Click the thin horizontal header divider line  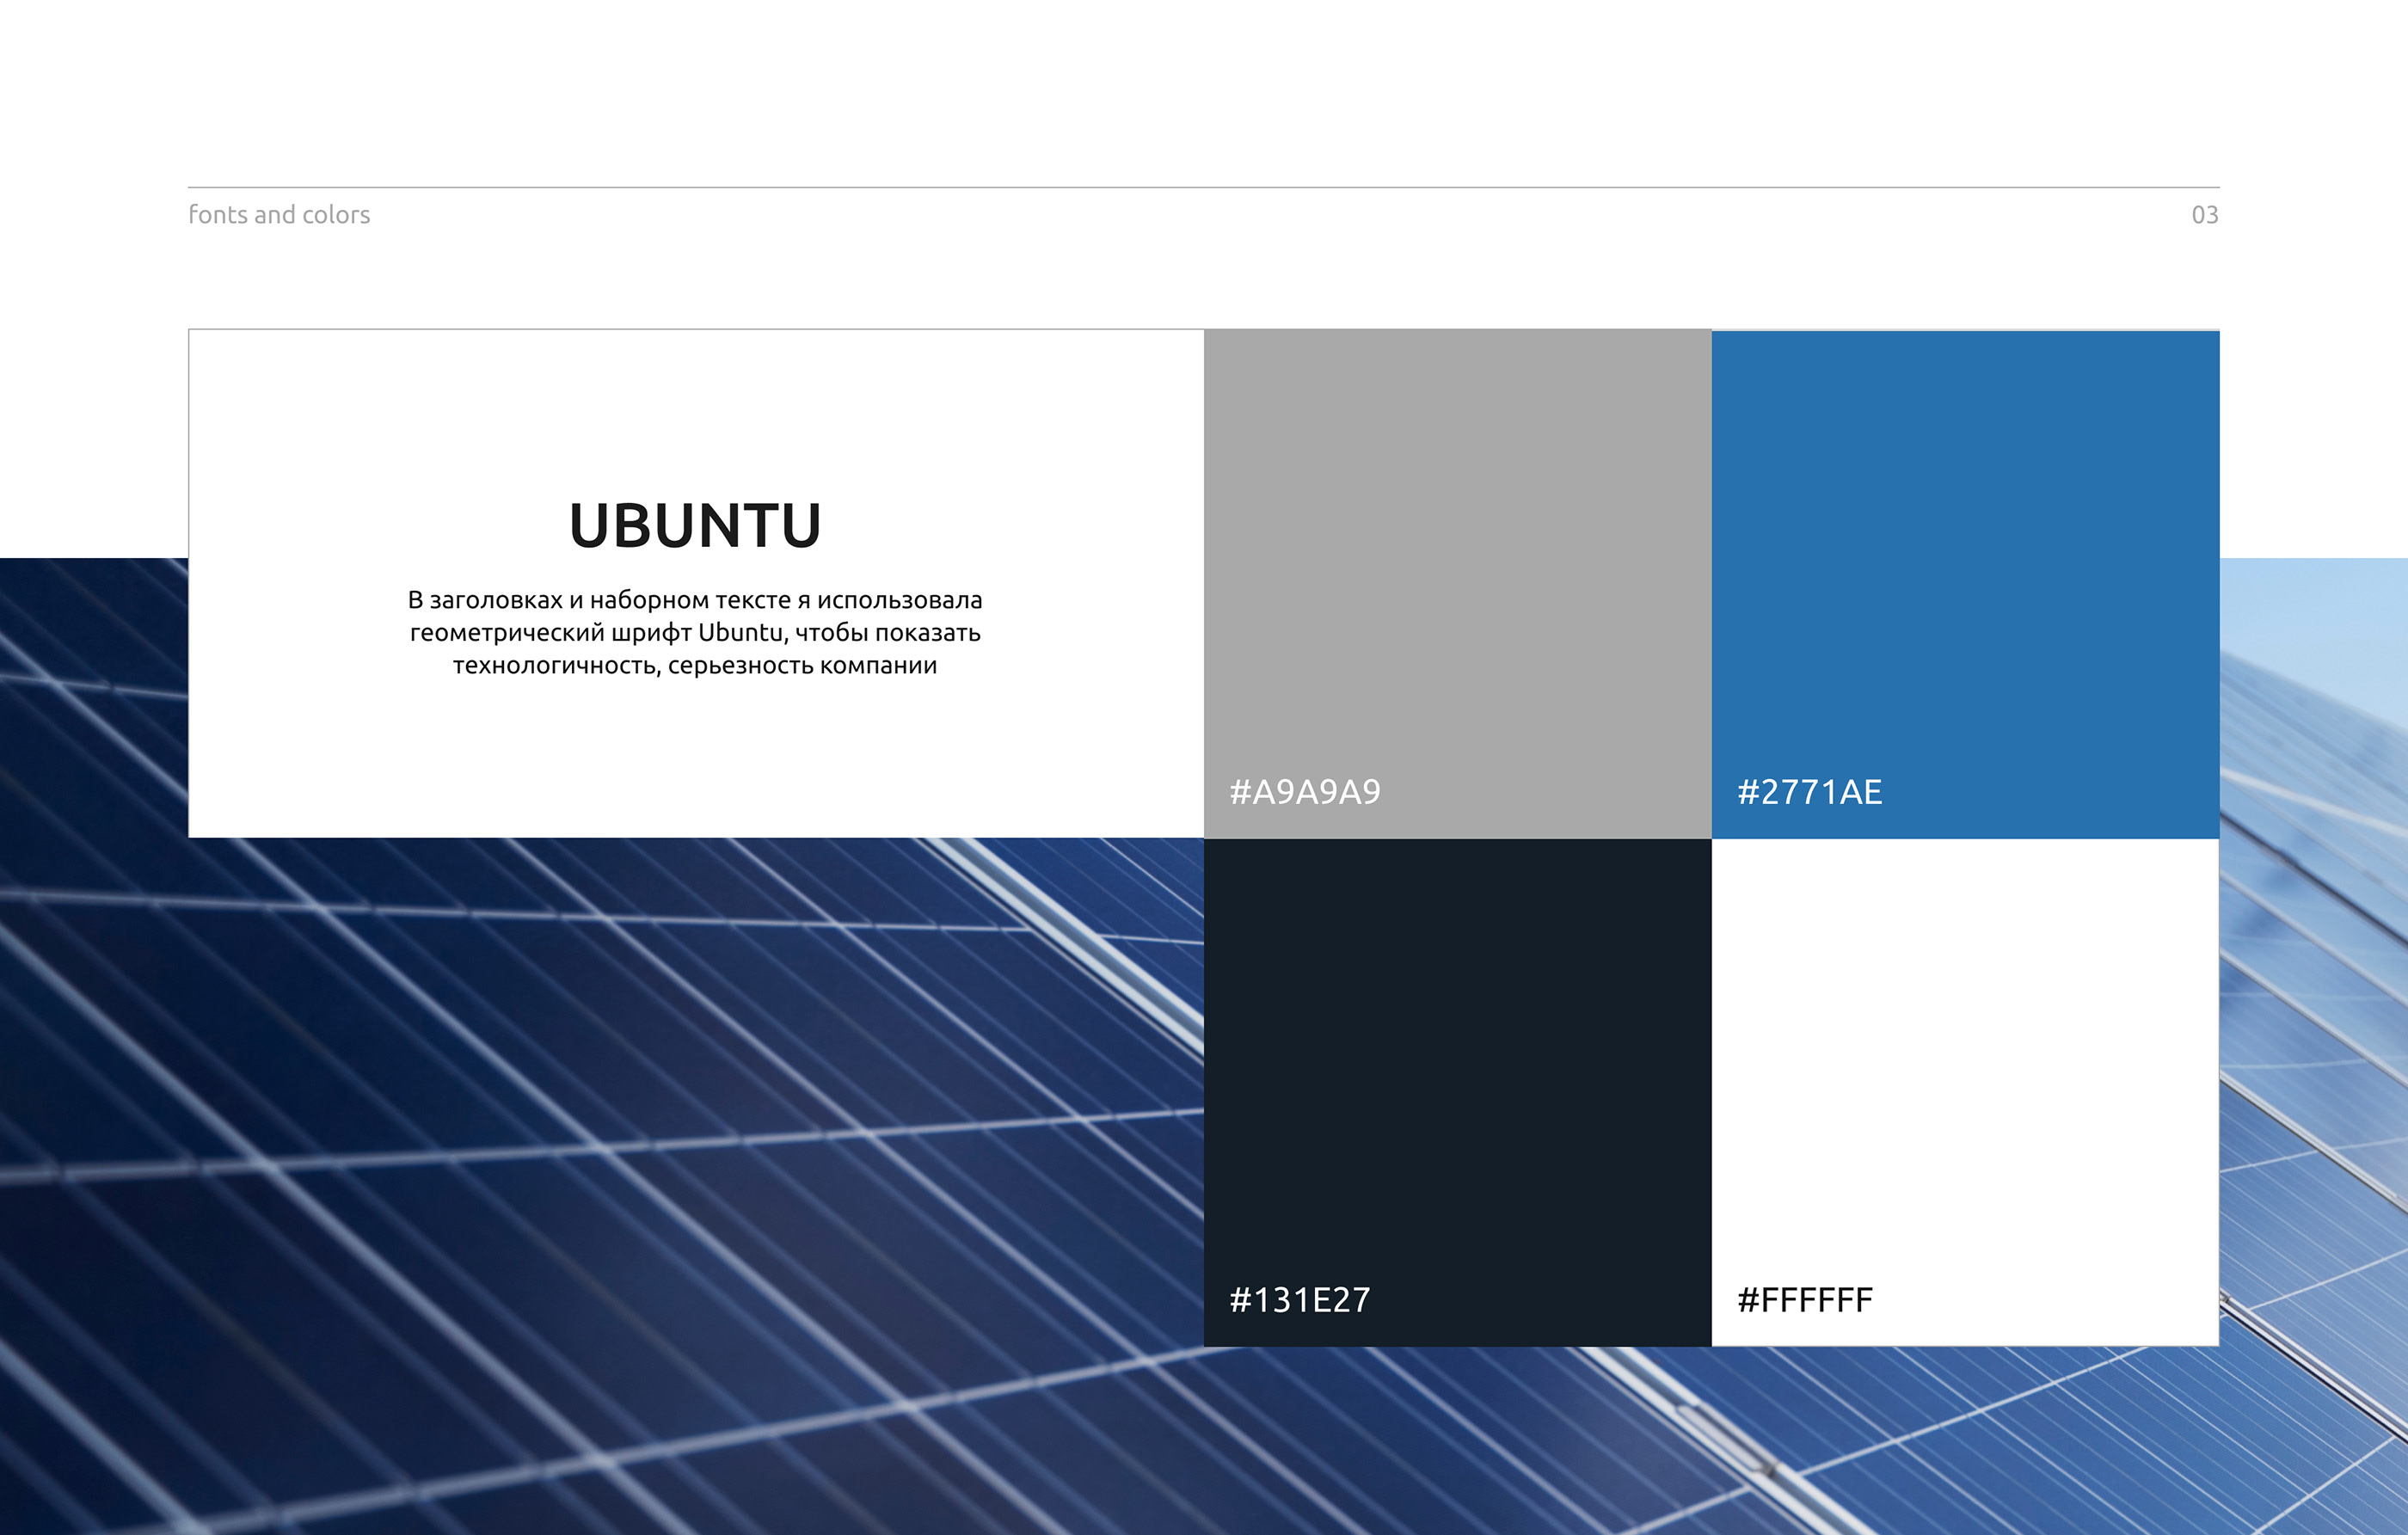(x=1203, y=187)
